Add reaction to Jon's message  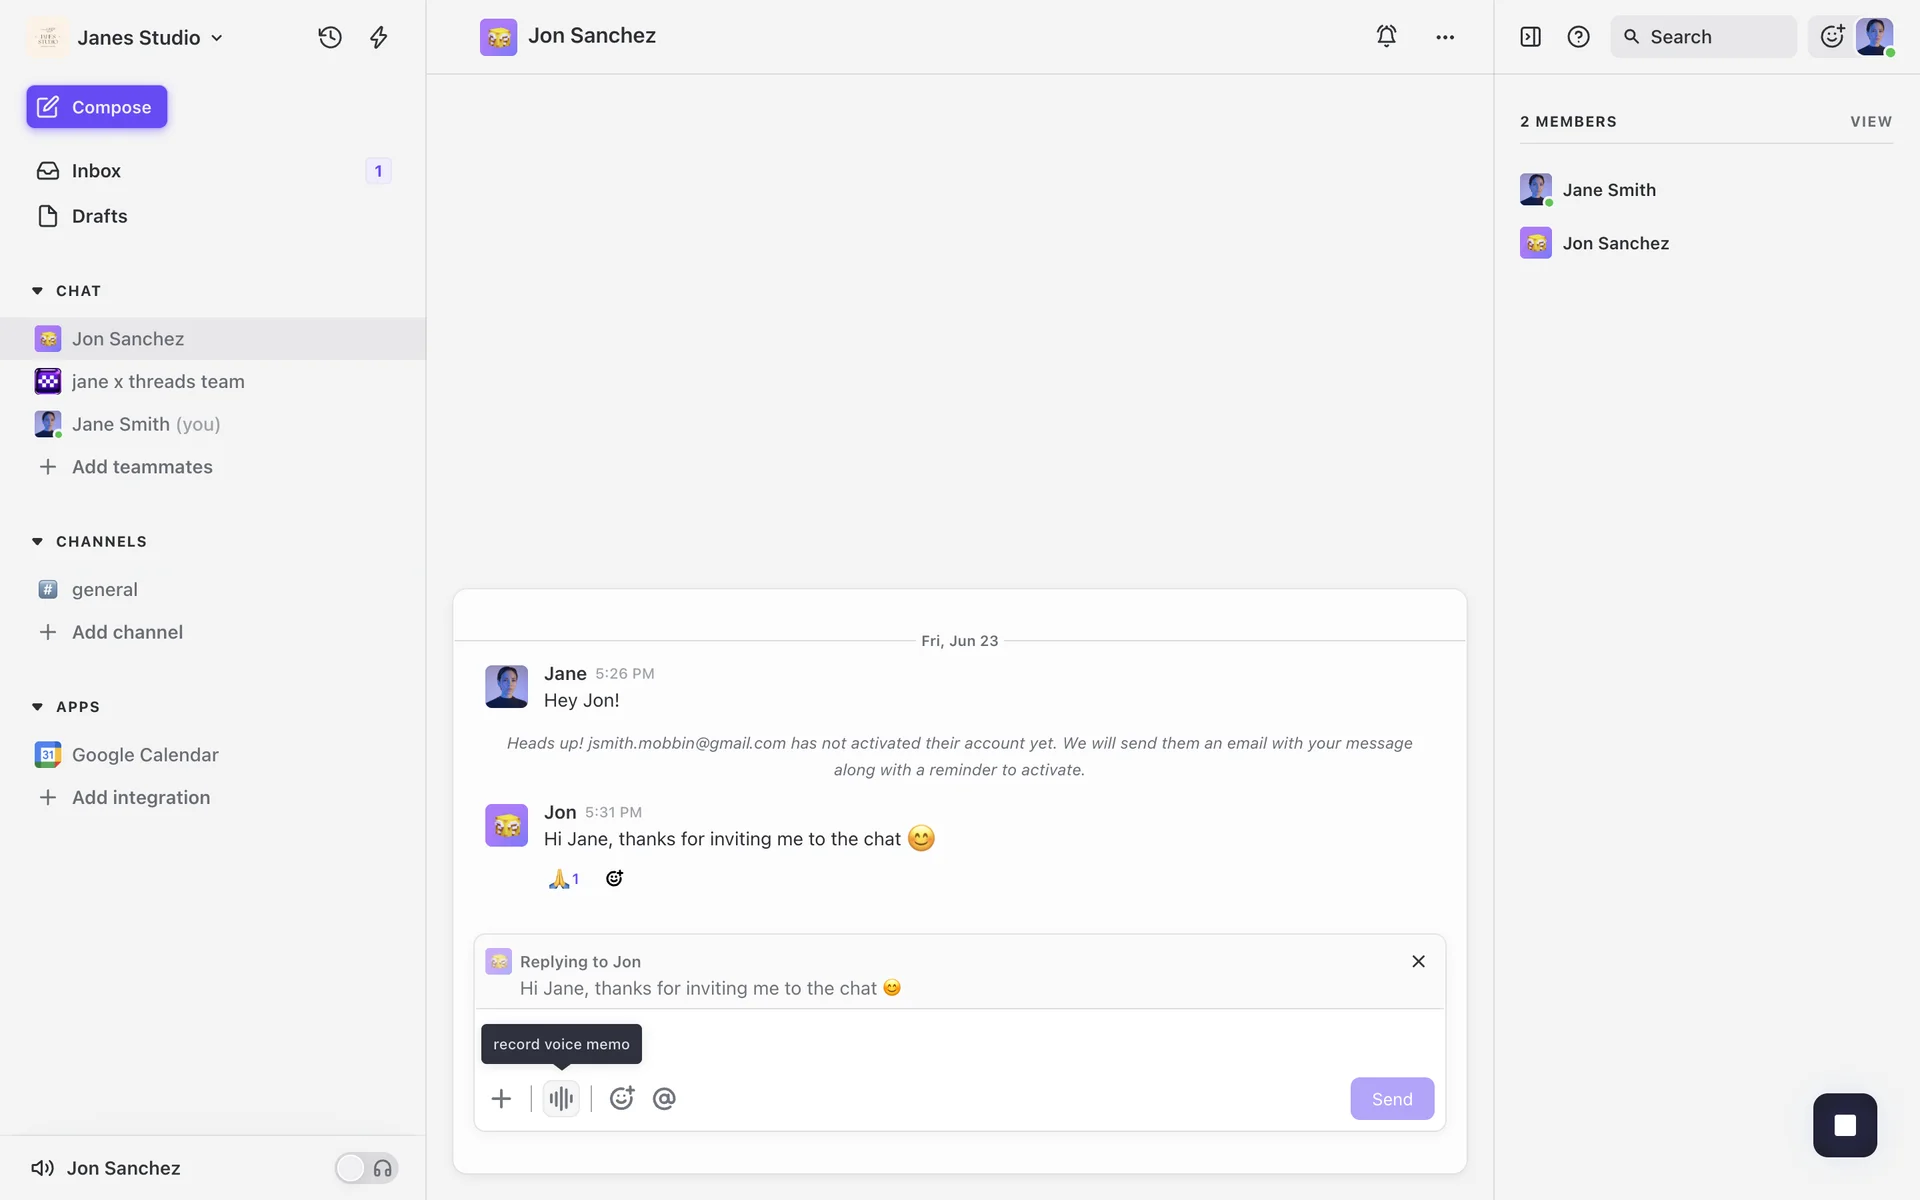pos(614,878)
